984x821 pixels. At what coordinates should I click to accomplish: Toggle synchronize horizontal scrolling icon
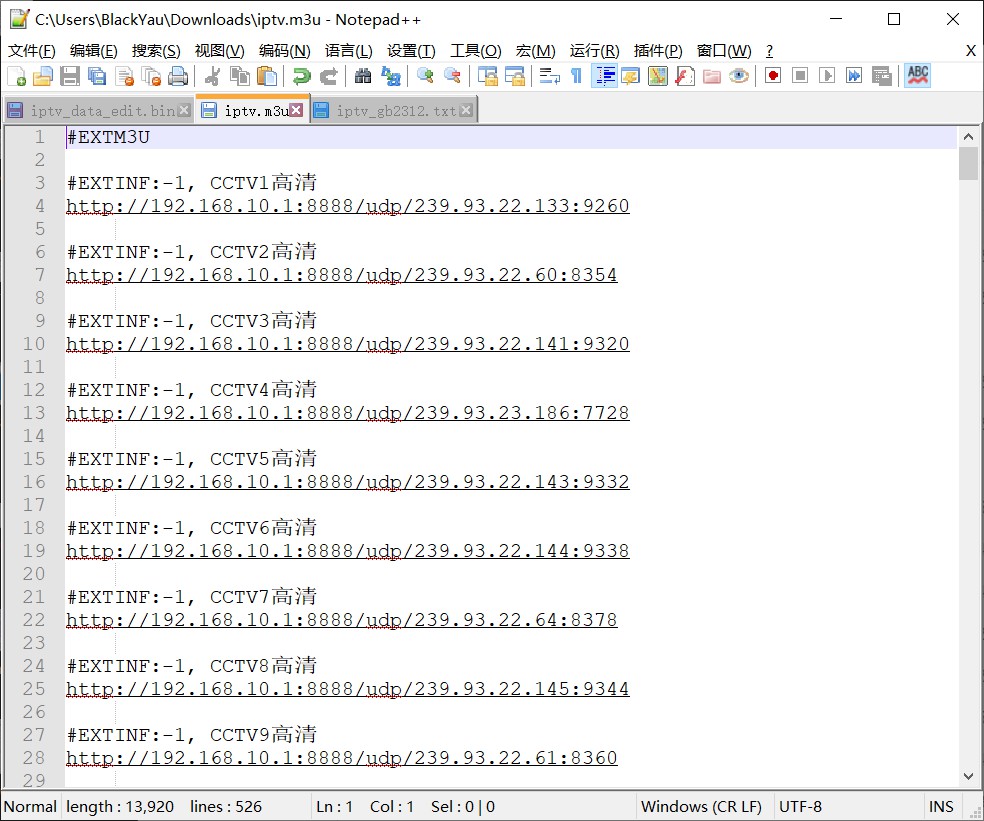click(x=515, y=76)
